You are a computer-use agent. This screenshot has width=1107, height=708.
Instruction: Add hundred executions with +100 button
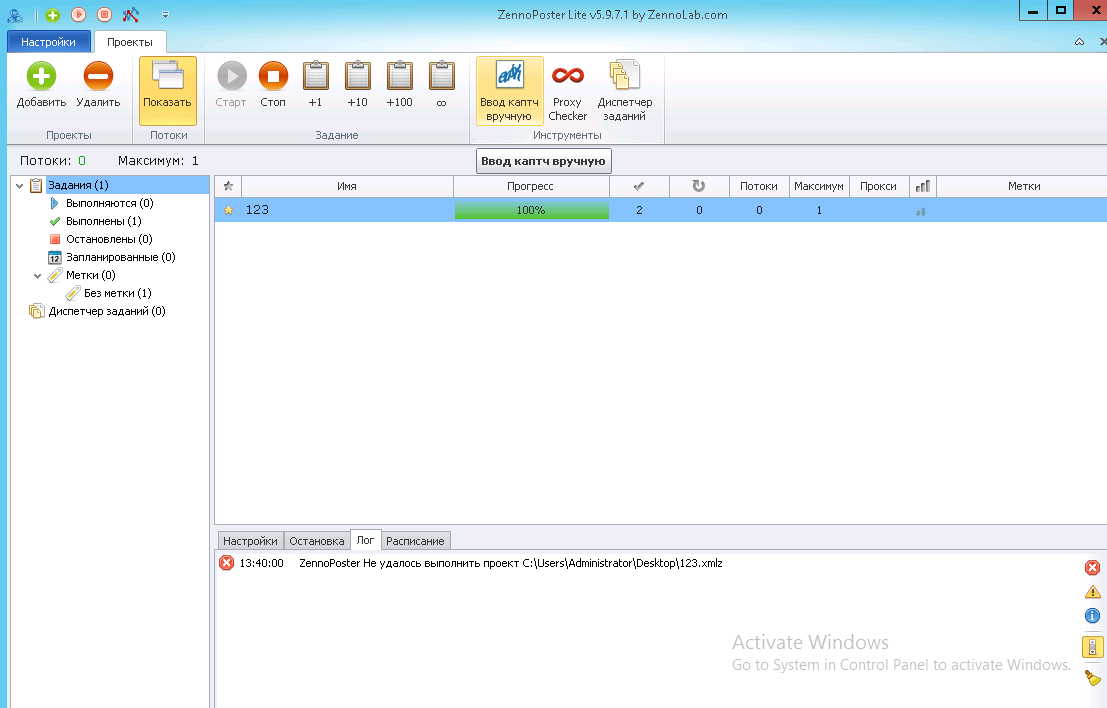point(400,85)
